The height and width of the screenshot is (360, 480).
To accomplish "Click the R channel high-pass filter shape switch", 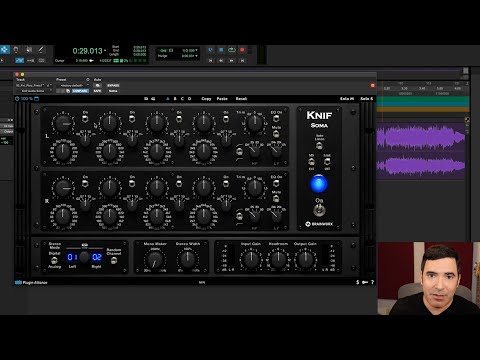I will [x=239, y=216].
